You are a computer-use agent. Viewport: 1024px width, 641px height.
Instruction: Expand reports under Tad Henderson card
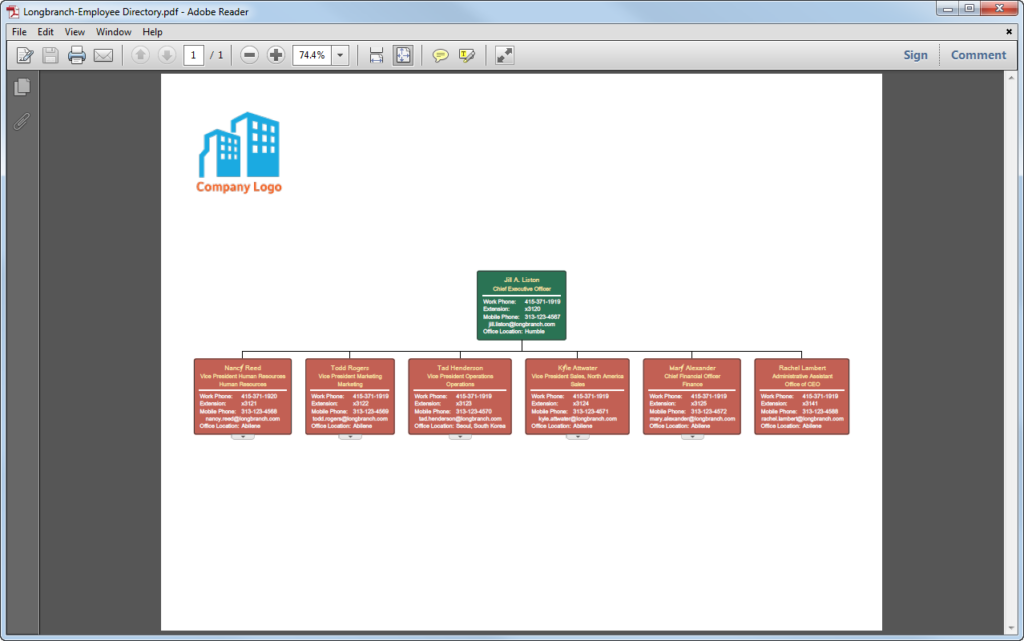click(460, 437)
